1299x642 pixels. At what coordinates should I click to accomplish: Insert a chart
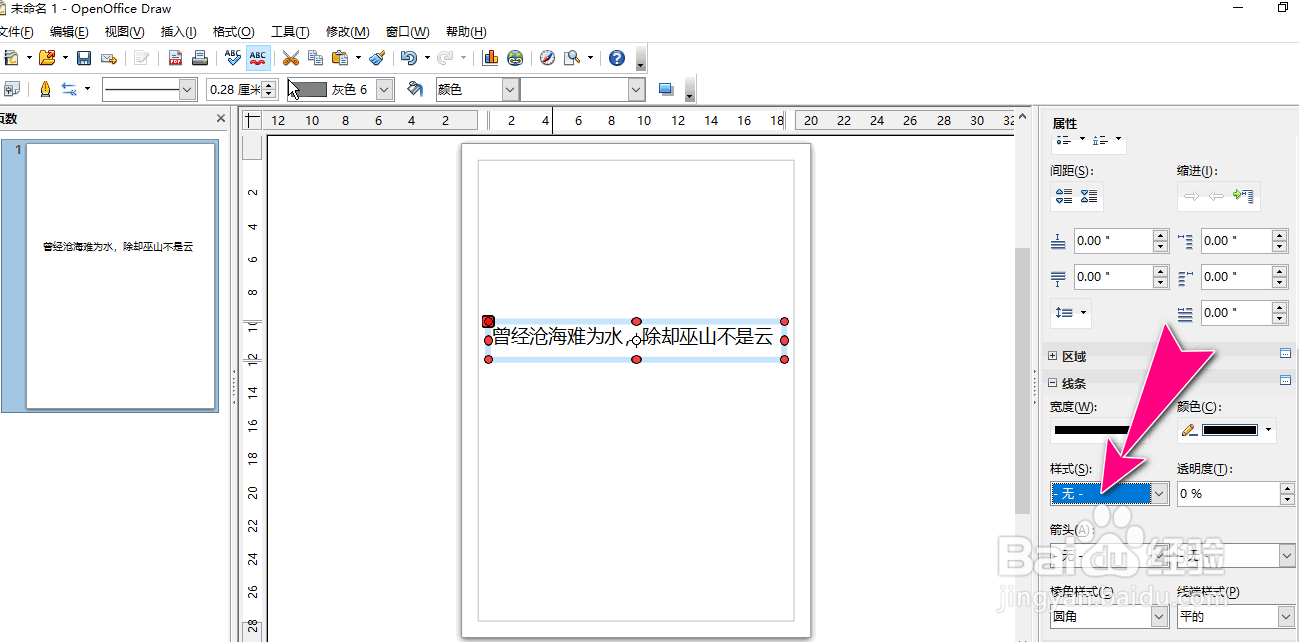488,58
